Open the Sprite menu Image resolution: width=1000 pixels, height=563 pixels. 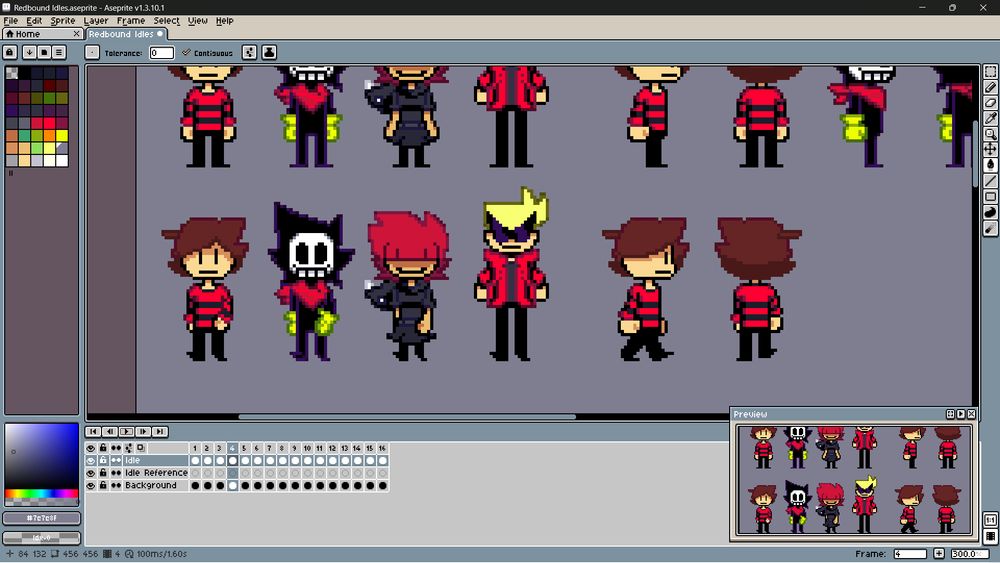(62, 20)
